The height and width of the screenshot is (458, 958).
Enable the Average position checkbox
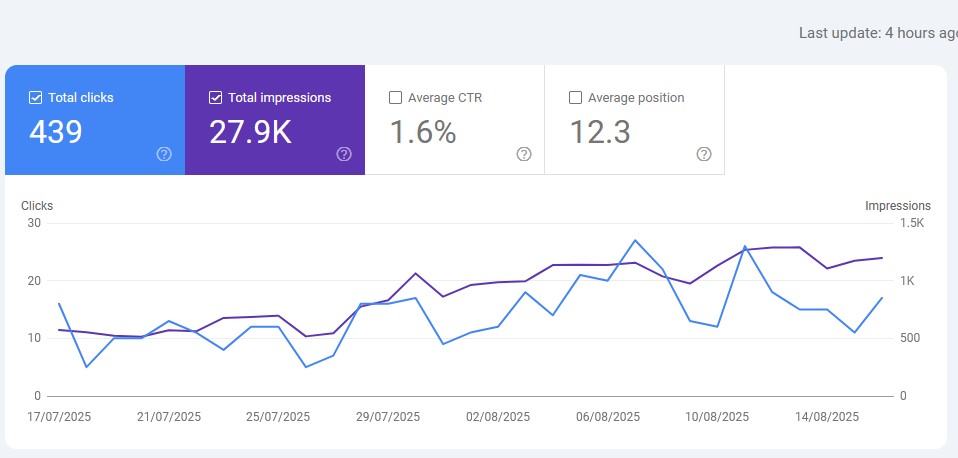coord(575,98)
